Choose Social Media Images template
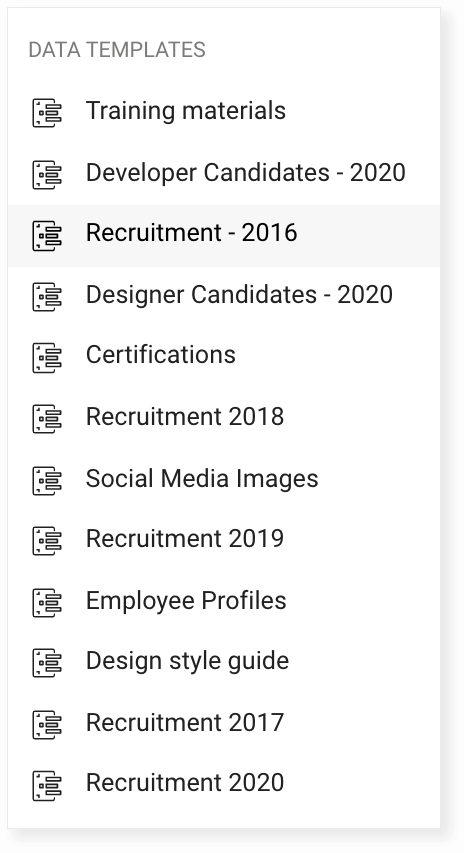This screenshot has height=853, width=464. (202, 479)
